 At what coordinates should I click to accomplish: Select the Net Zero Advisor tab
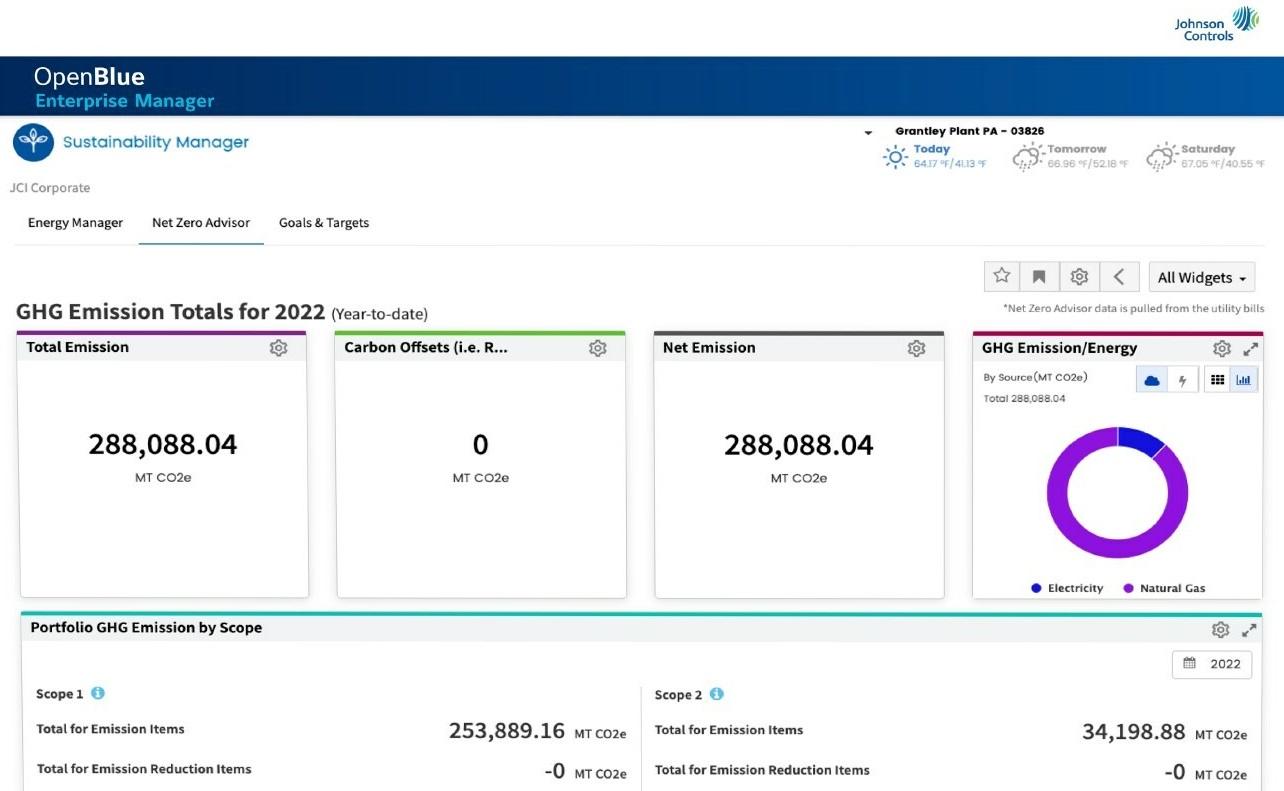pyautogui.click(x=201, y=223)
